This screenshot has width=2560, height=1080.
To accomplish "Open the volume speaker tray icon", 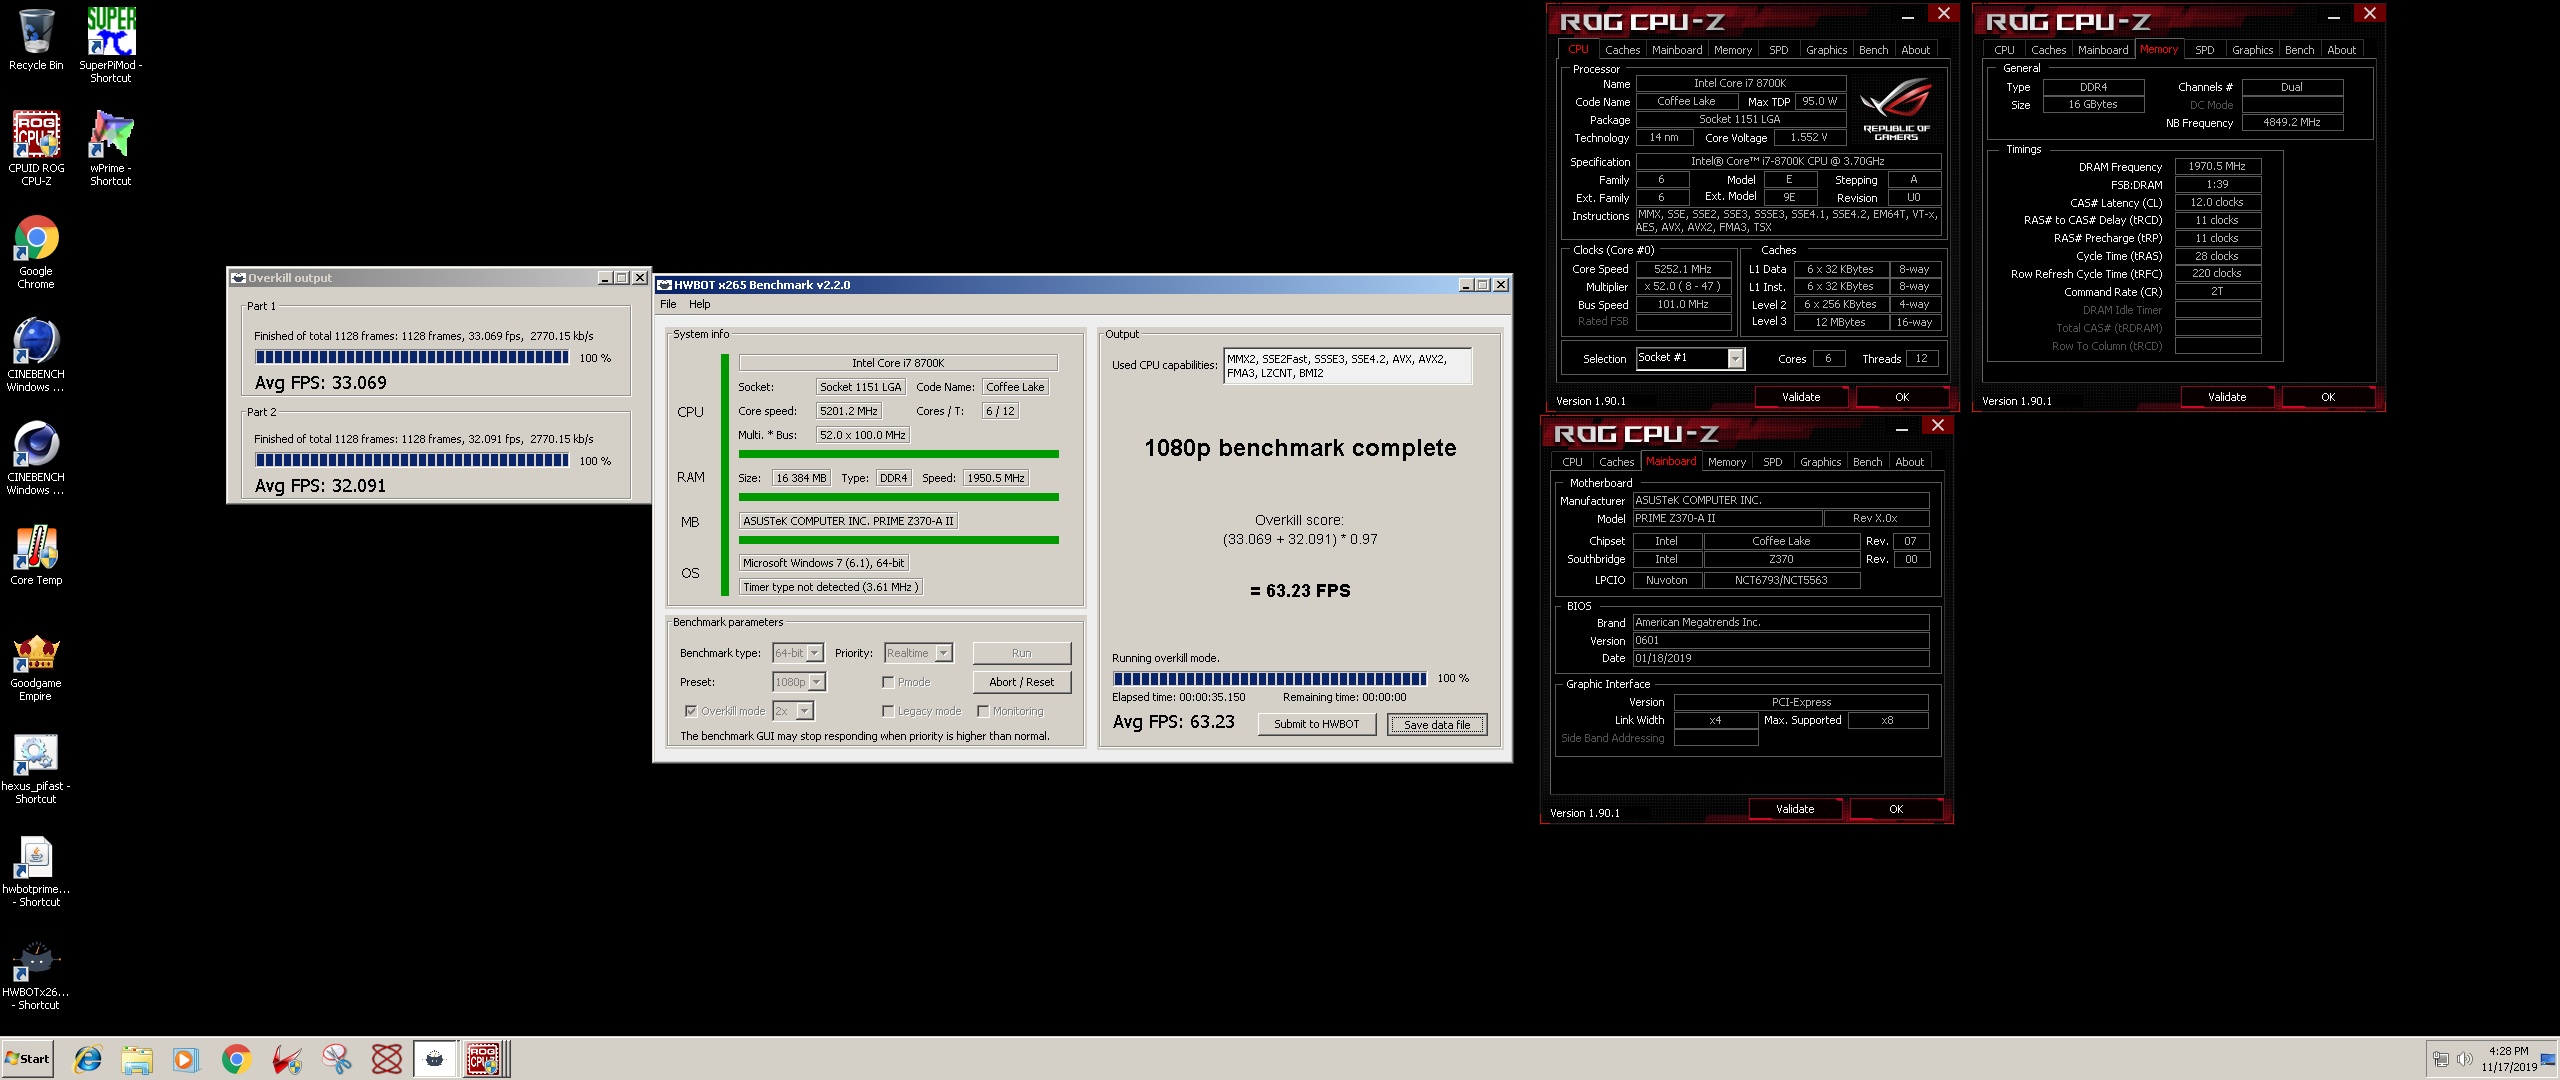I will pyautogui.click(x=2465, y=1059).
